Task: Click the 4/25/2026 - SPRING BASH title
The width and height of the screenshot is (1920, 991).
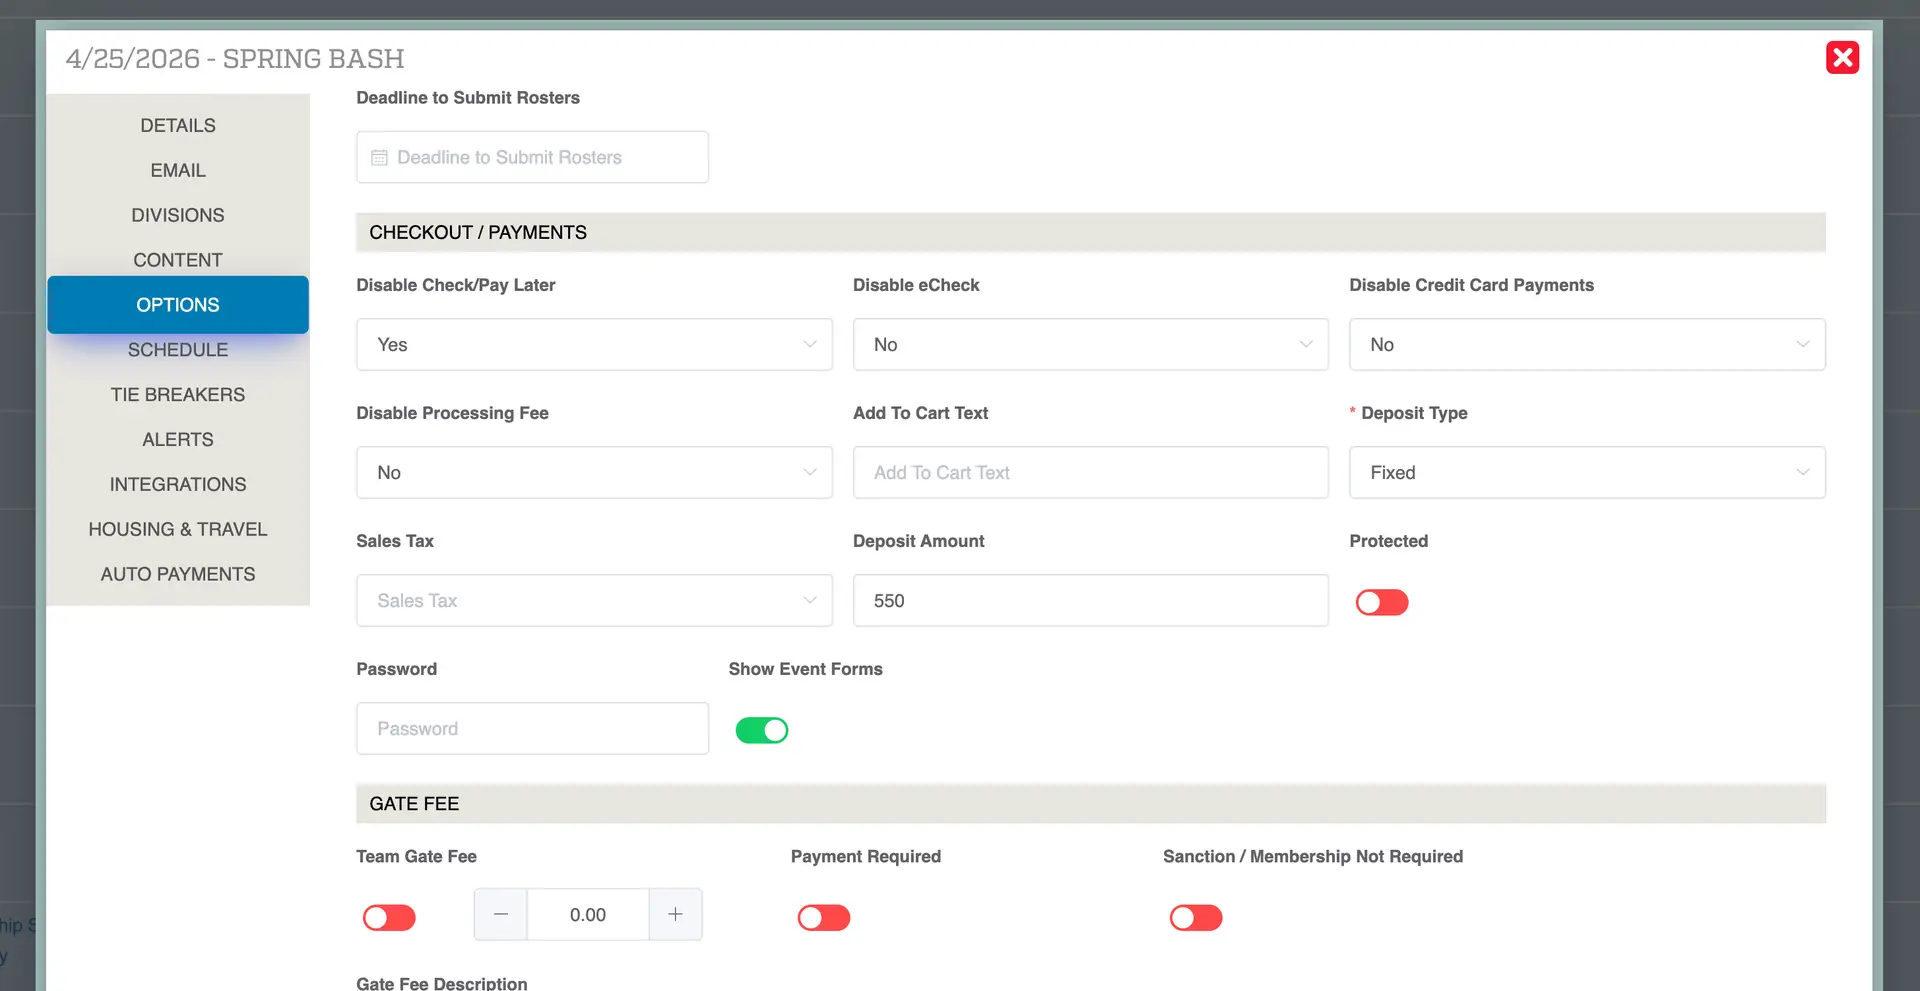Action: click(235, 59)
